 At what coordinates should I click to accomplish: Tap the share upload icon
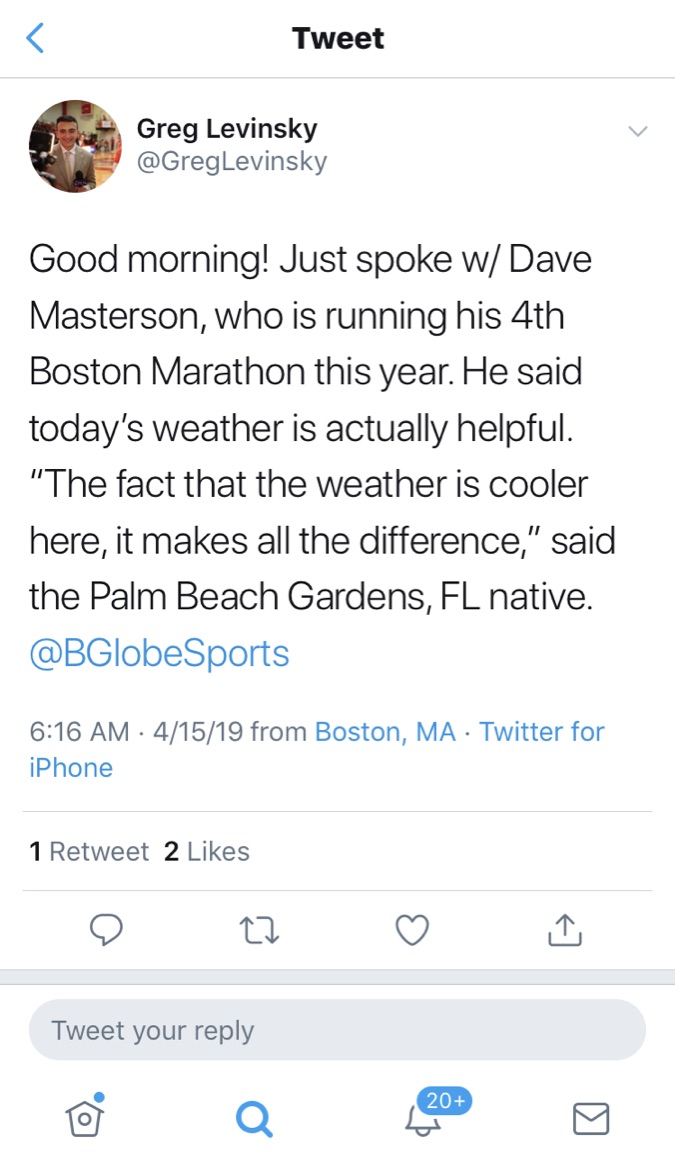[565, 931]
